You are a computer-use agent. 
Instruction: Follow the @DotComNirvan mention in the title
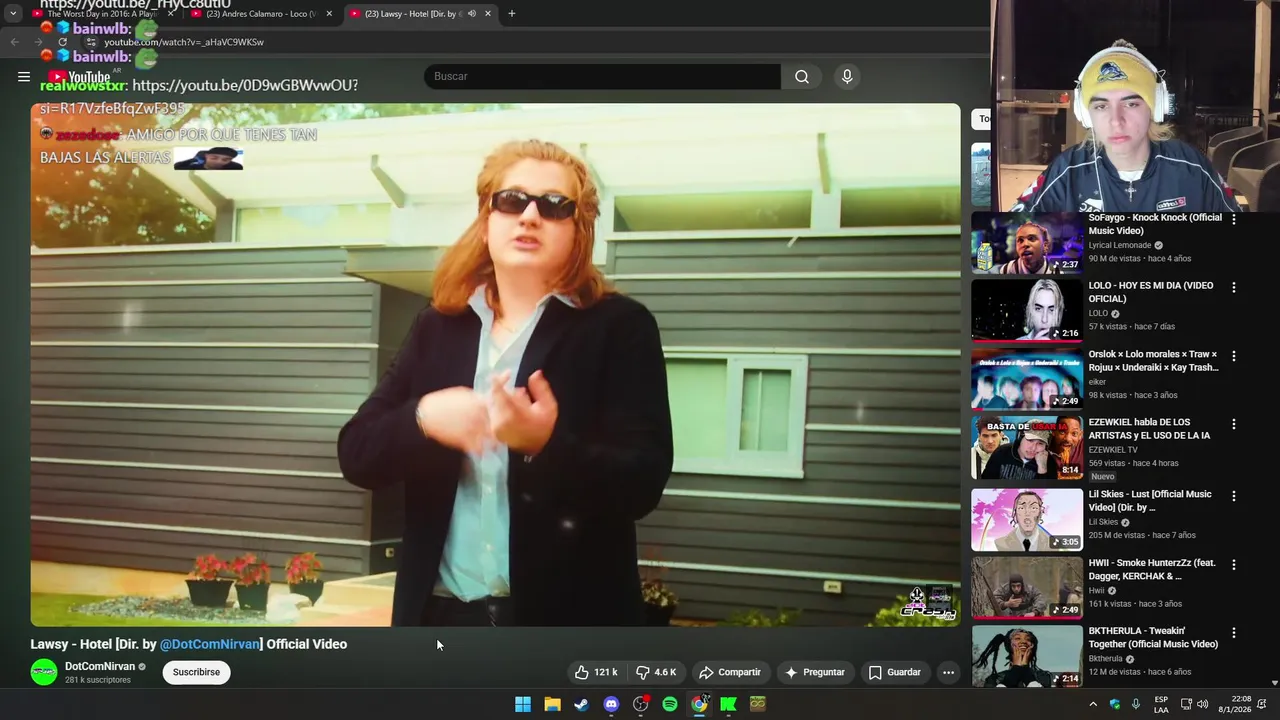[210, 644]
